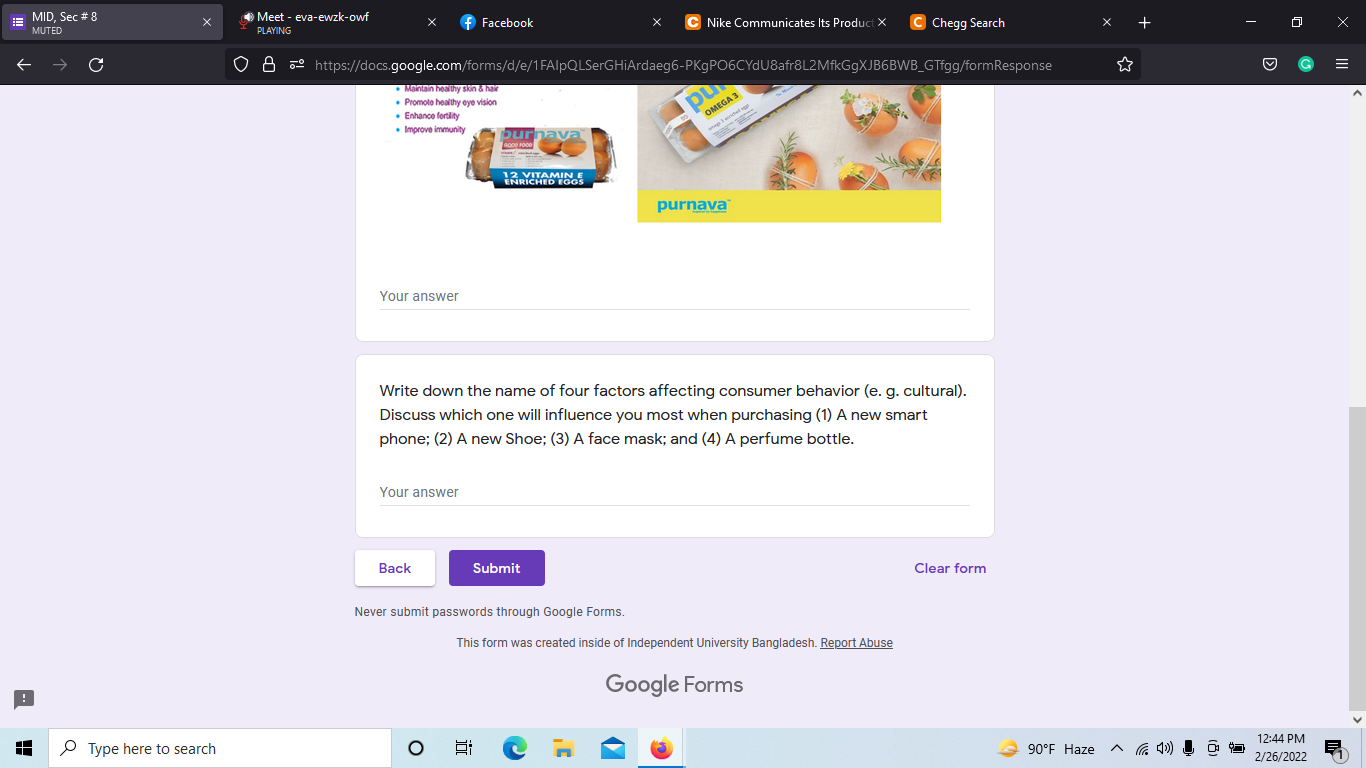
Task: Switch to the MID, Sec # 8 tab
Action: point(112,22)
